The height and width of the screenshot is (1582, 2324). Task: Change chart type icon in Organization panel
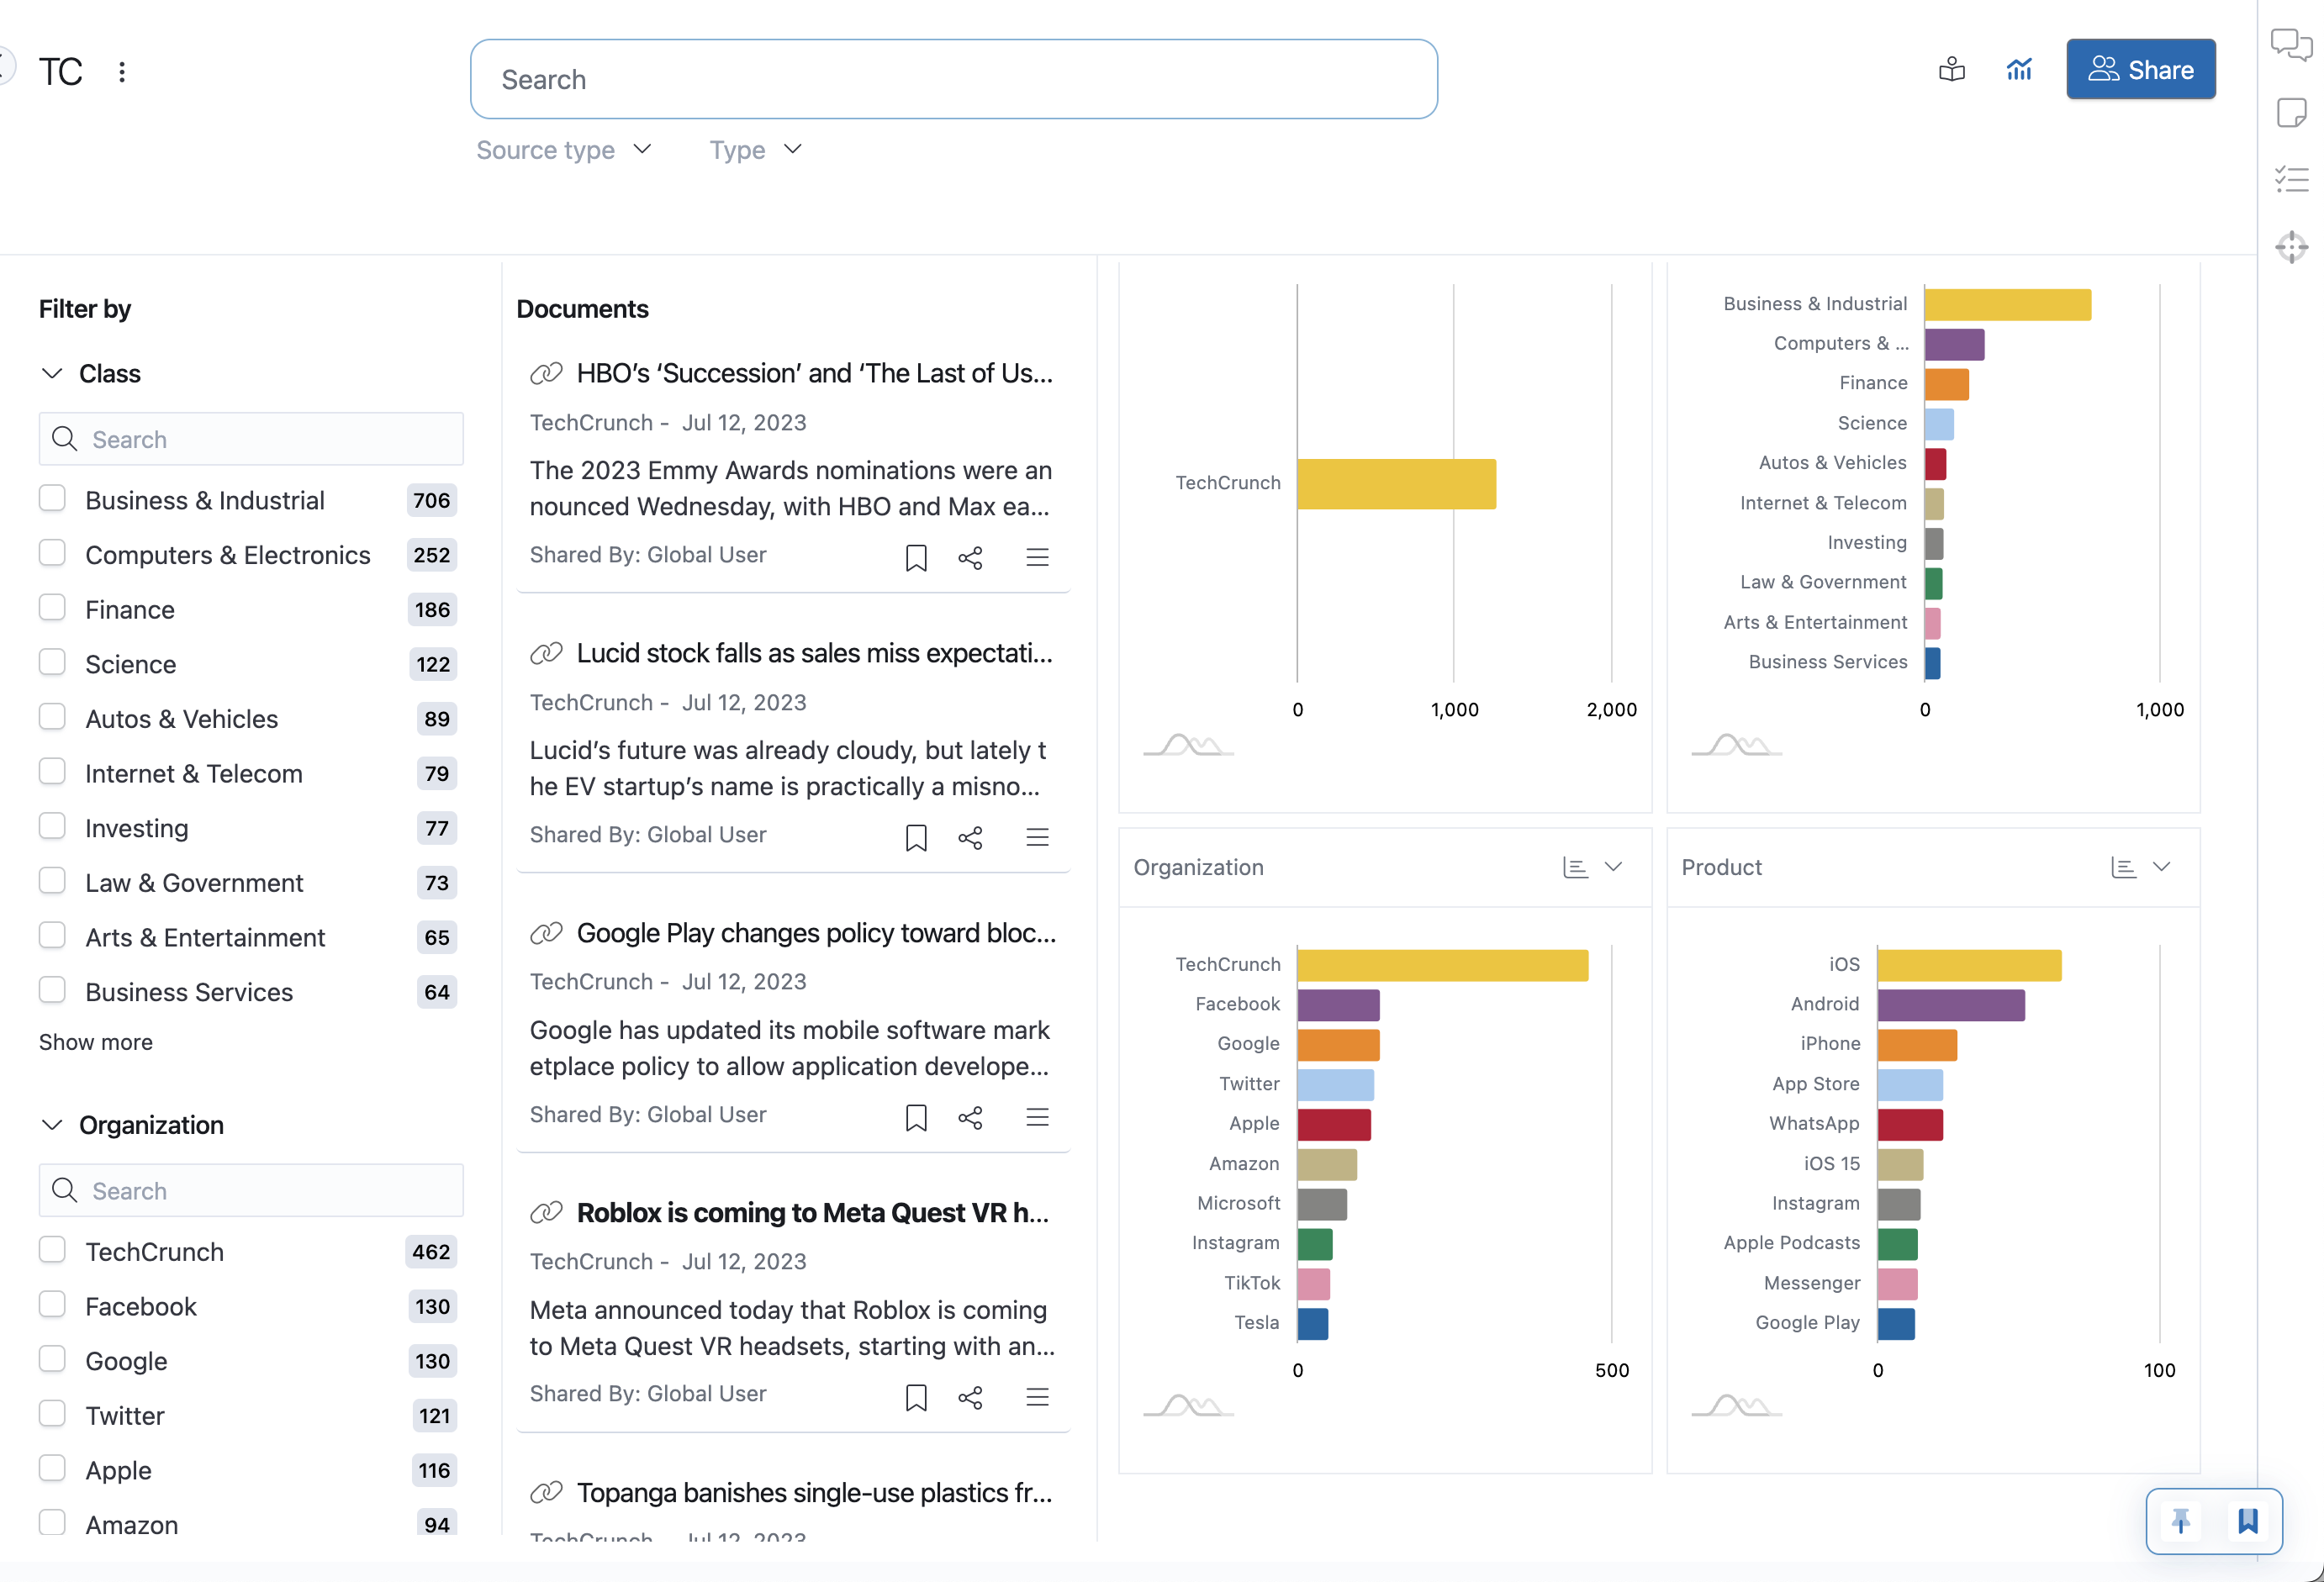[1575, 867]
